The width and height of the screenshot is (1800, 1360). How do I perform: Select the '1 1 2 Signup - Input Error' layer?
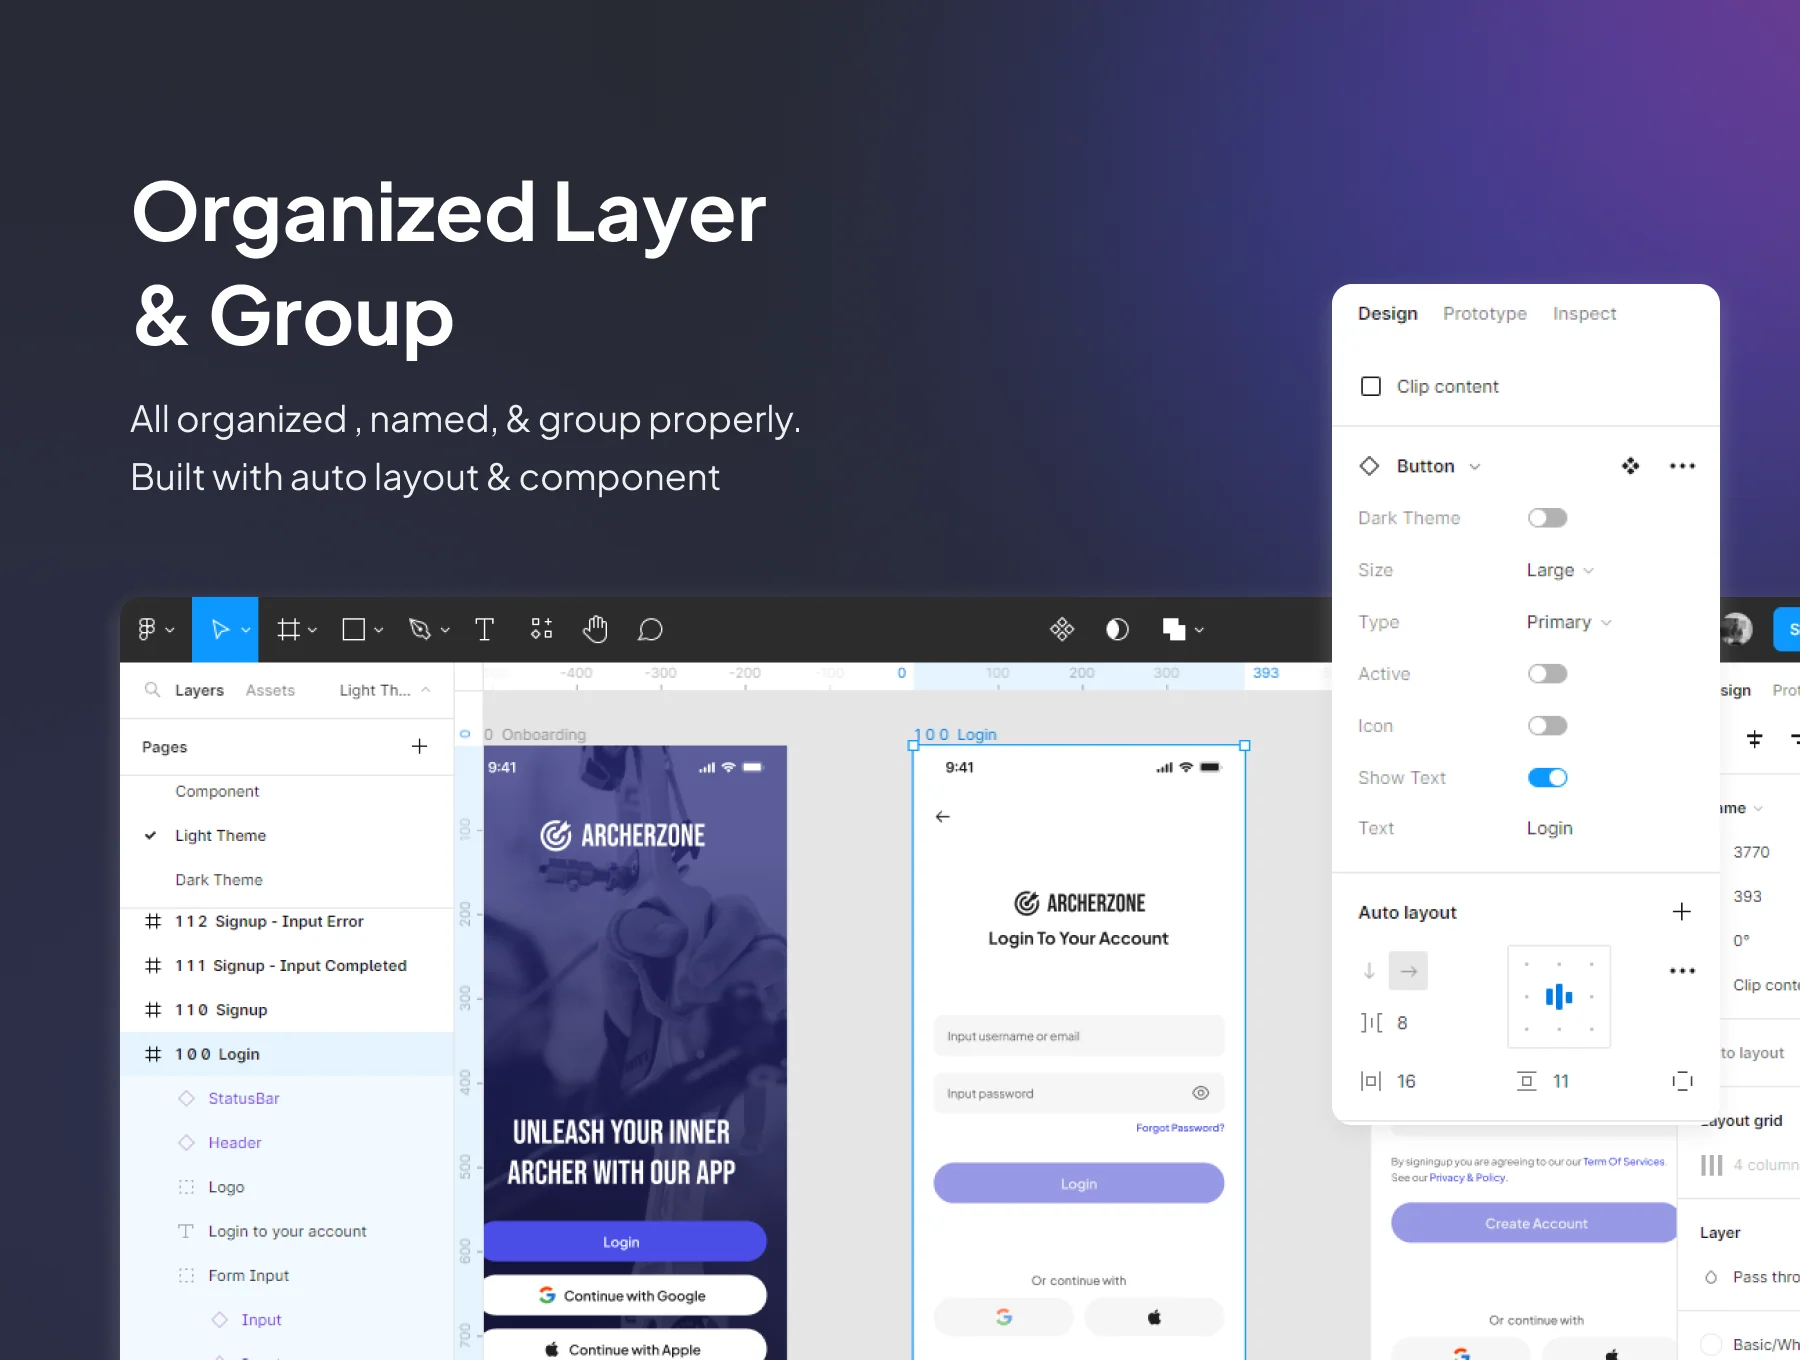tap(287, 921)
